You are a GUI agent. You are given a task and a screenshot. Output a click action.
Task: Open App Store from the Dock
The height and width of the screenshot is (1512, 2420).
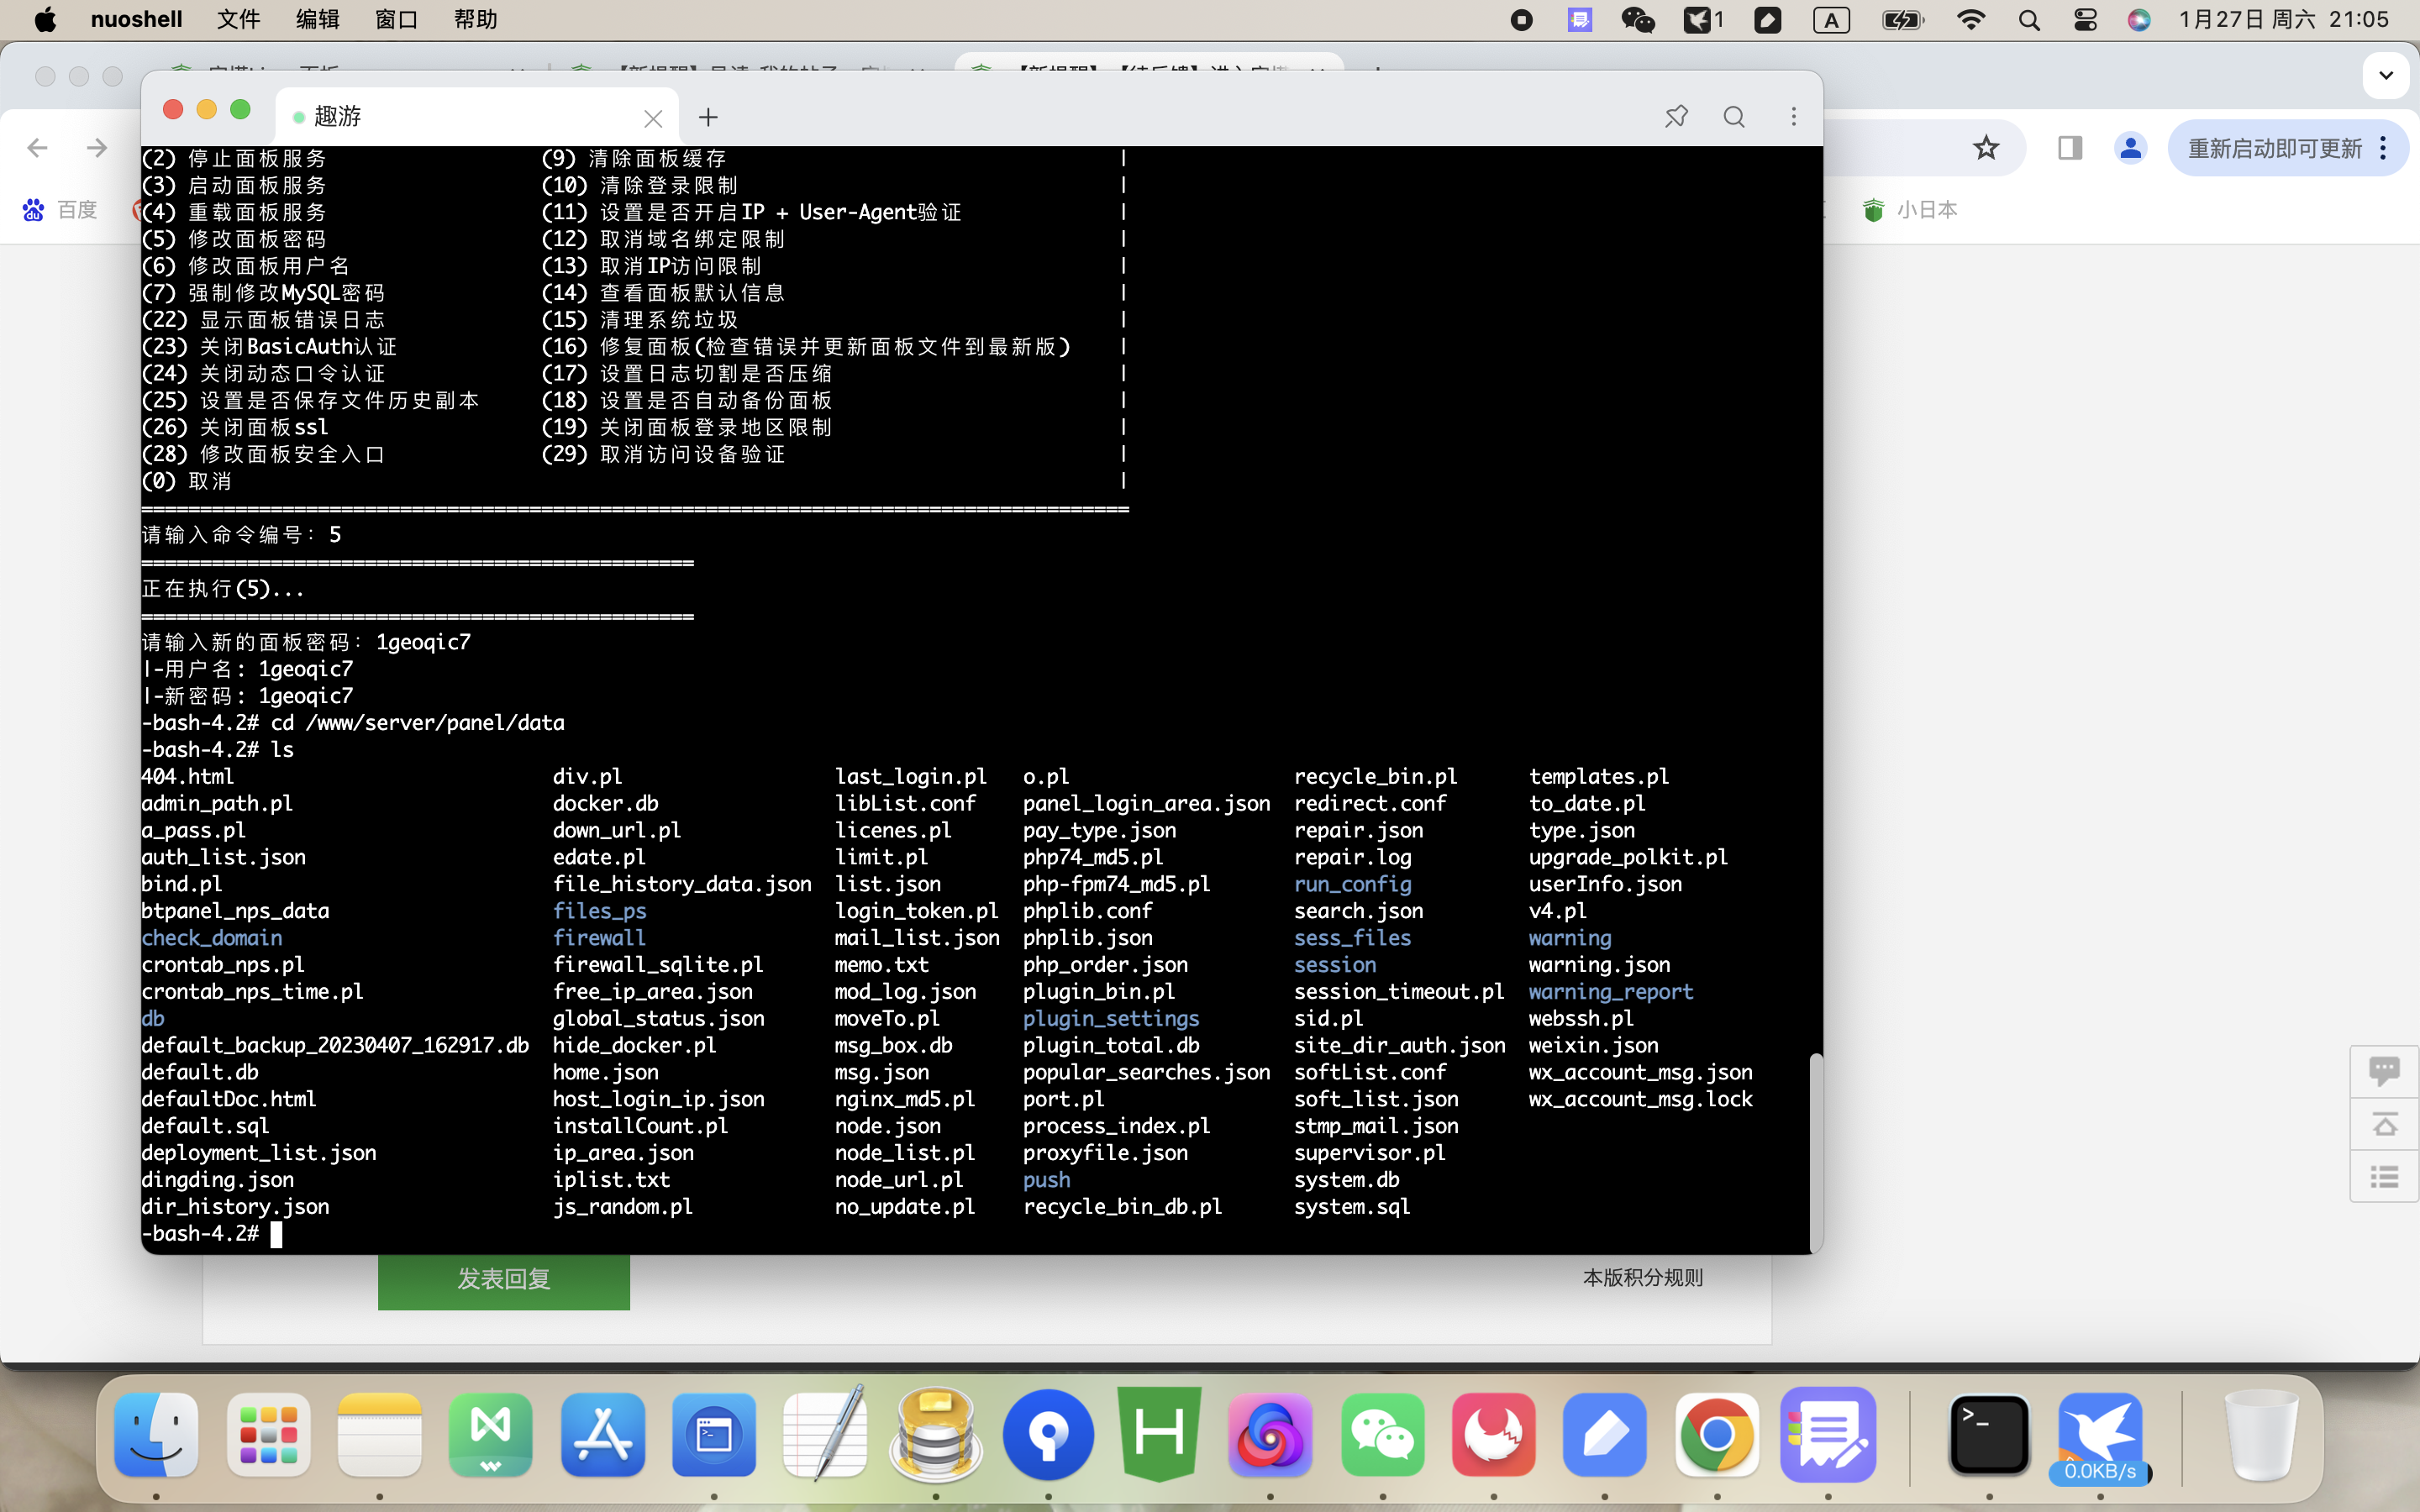tap(602, 1435)
